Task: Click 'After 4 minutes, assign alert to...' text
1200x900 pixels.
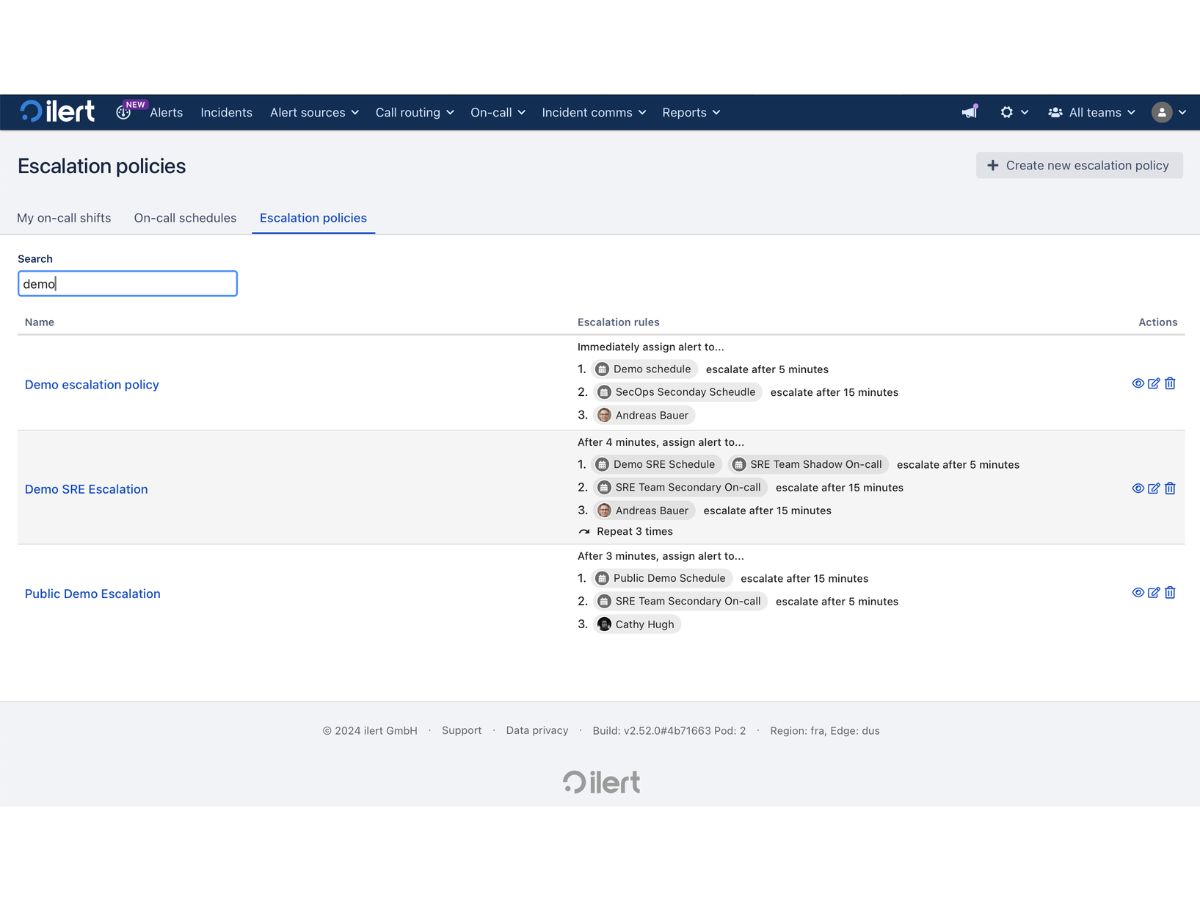Action: (661, 442)
